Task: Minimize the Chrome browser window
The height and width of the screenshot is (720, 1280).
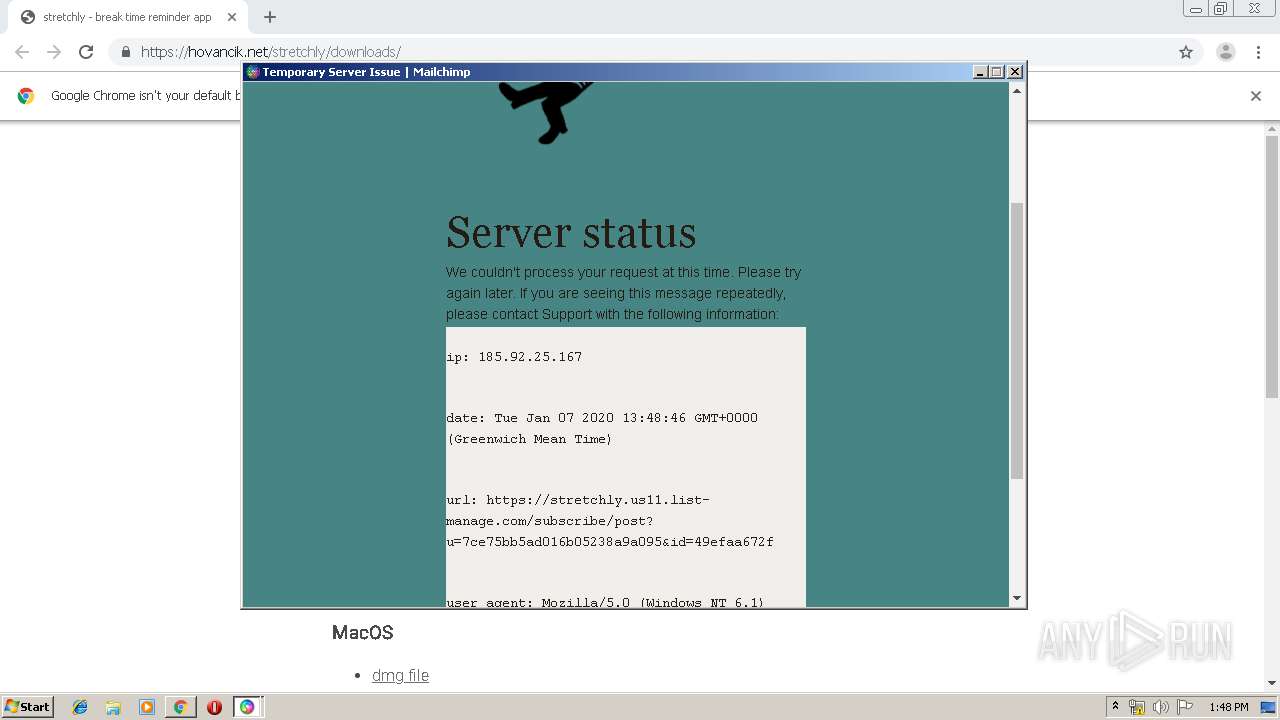Action: tap(1196, 9)
